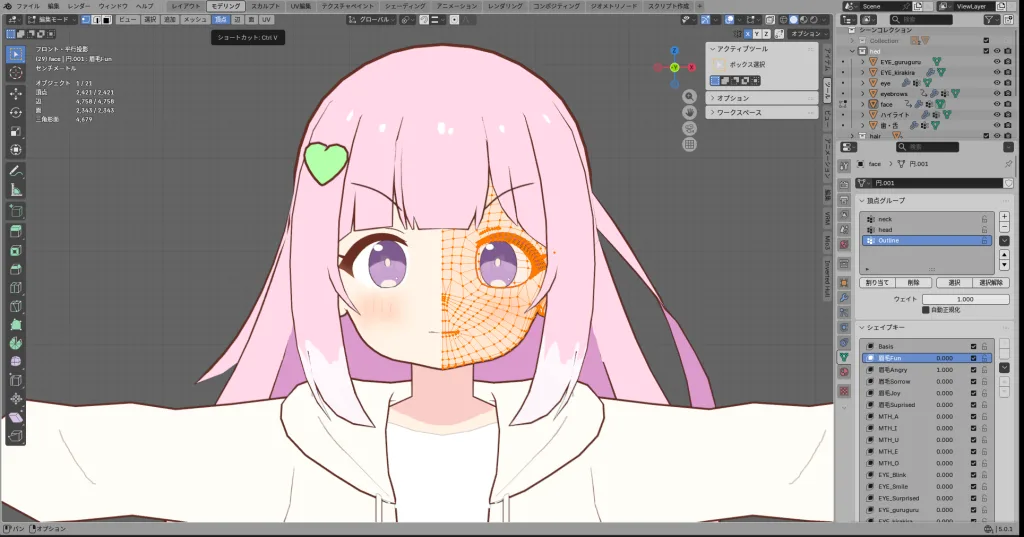The width and height of the screenshot is (1024, 537).
Task: Adjust the ウェイト slider value
Action: [x=965, y=299]
